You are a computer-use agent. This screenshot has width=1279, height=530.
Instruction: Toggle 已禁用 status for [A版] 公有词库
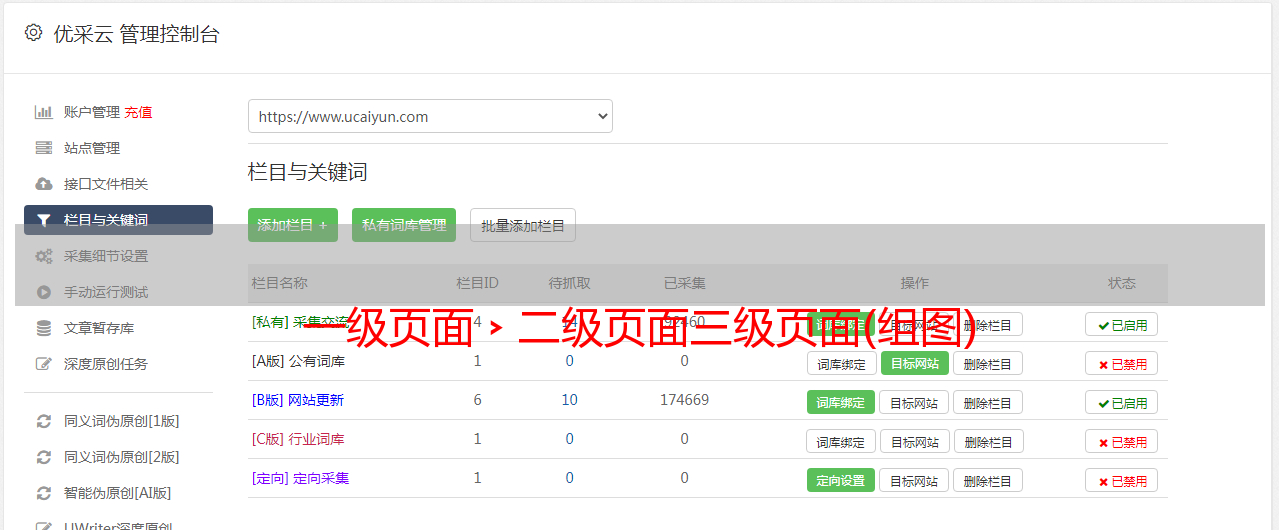tap(1122, 363)
